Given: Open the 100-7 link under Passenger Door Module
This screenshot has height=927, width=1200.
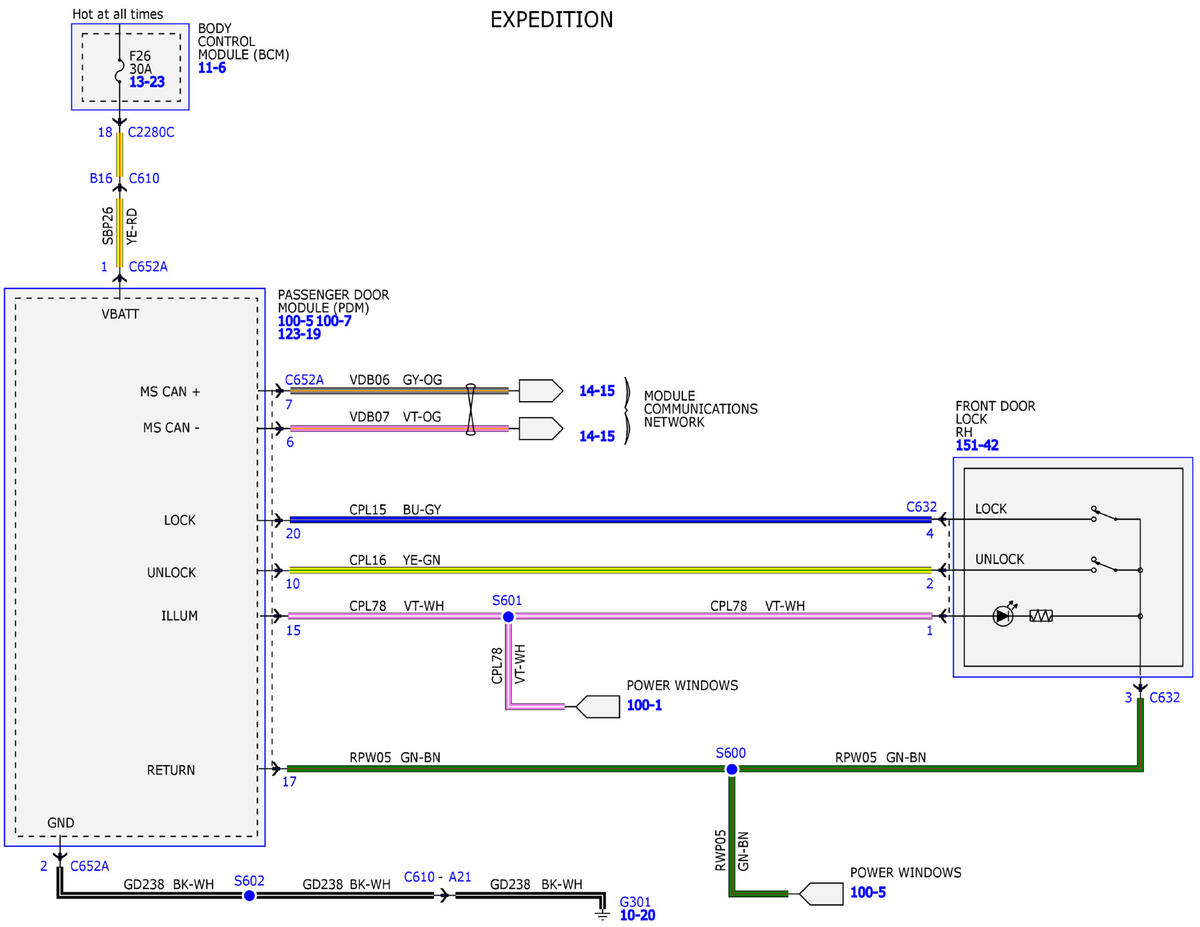Looking at the screenshot, I should coord(334,320).
